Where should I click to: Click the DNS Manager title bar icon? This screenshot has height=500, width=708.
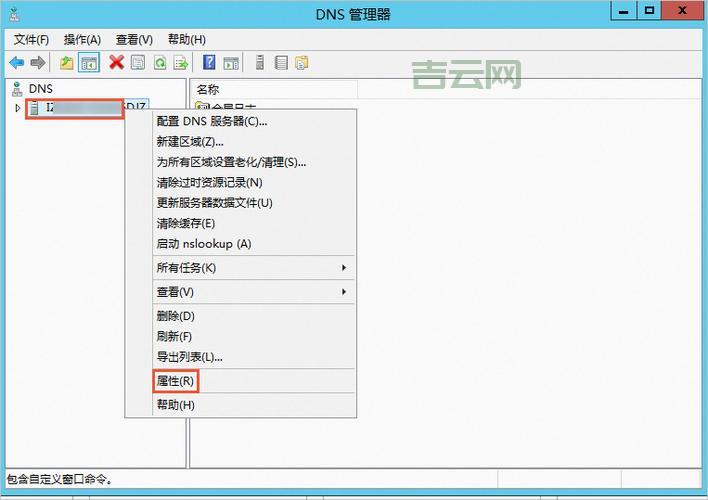(14, 14)
